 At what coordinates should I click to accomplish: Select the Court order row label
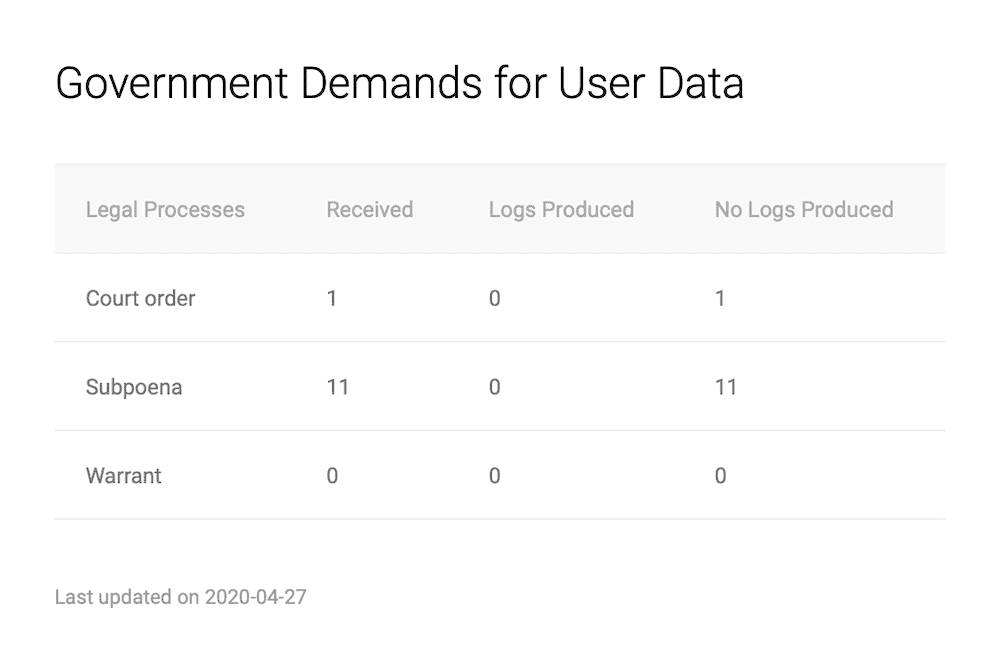(140, 298)
